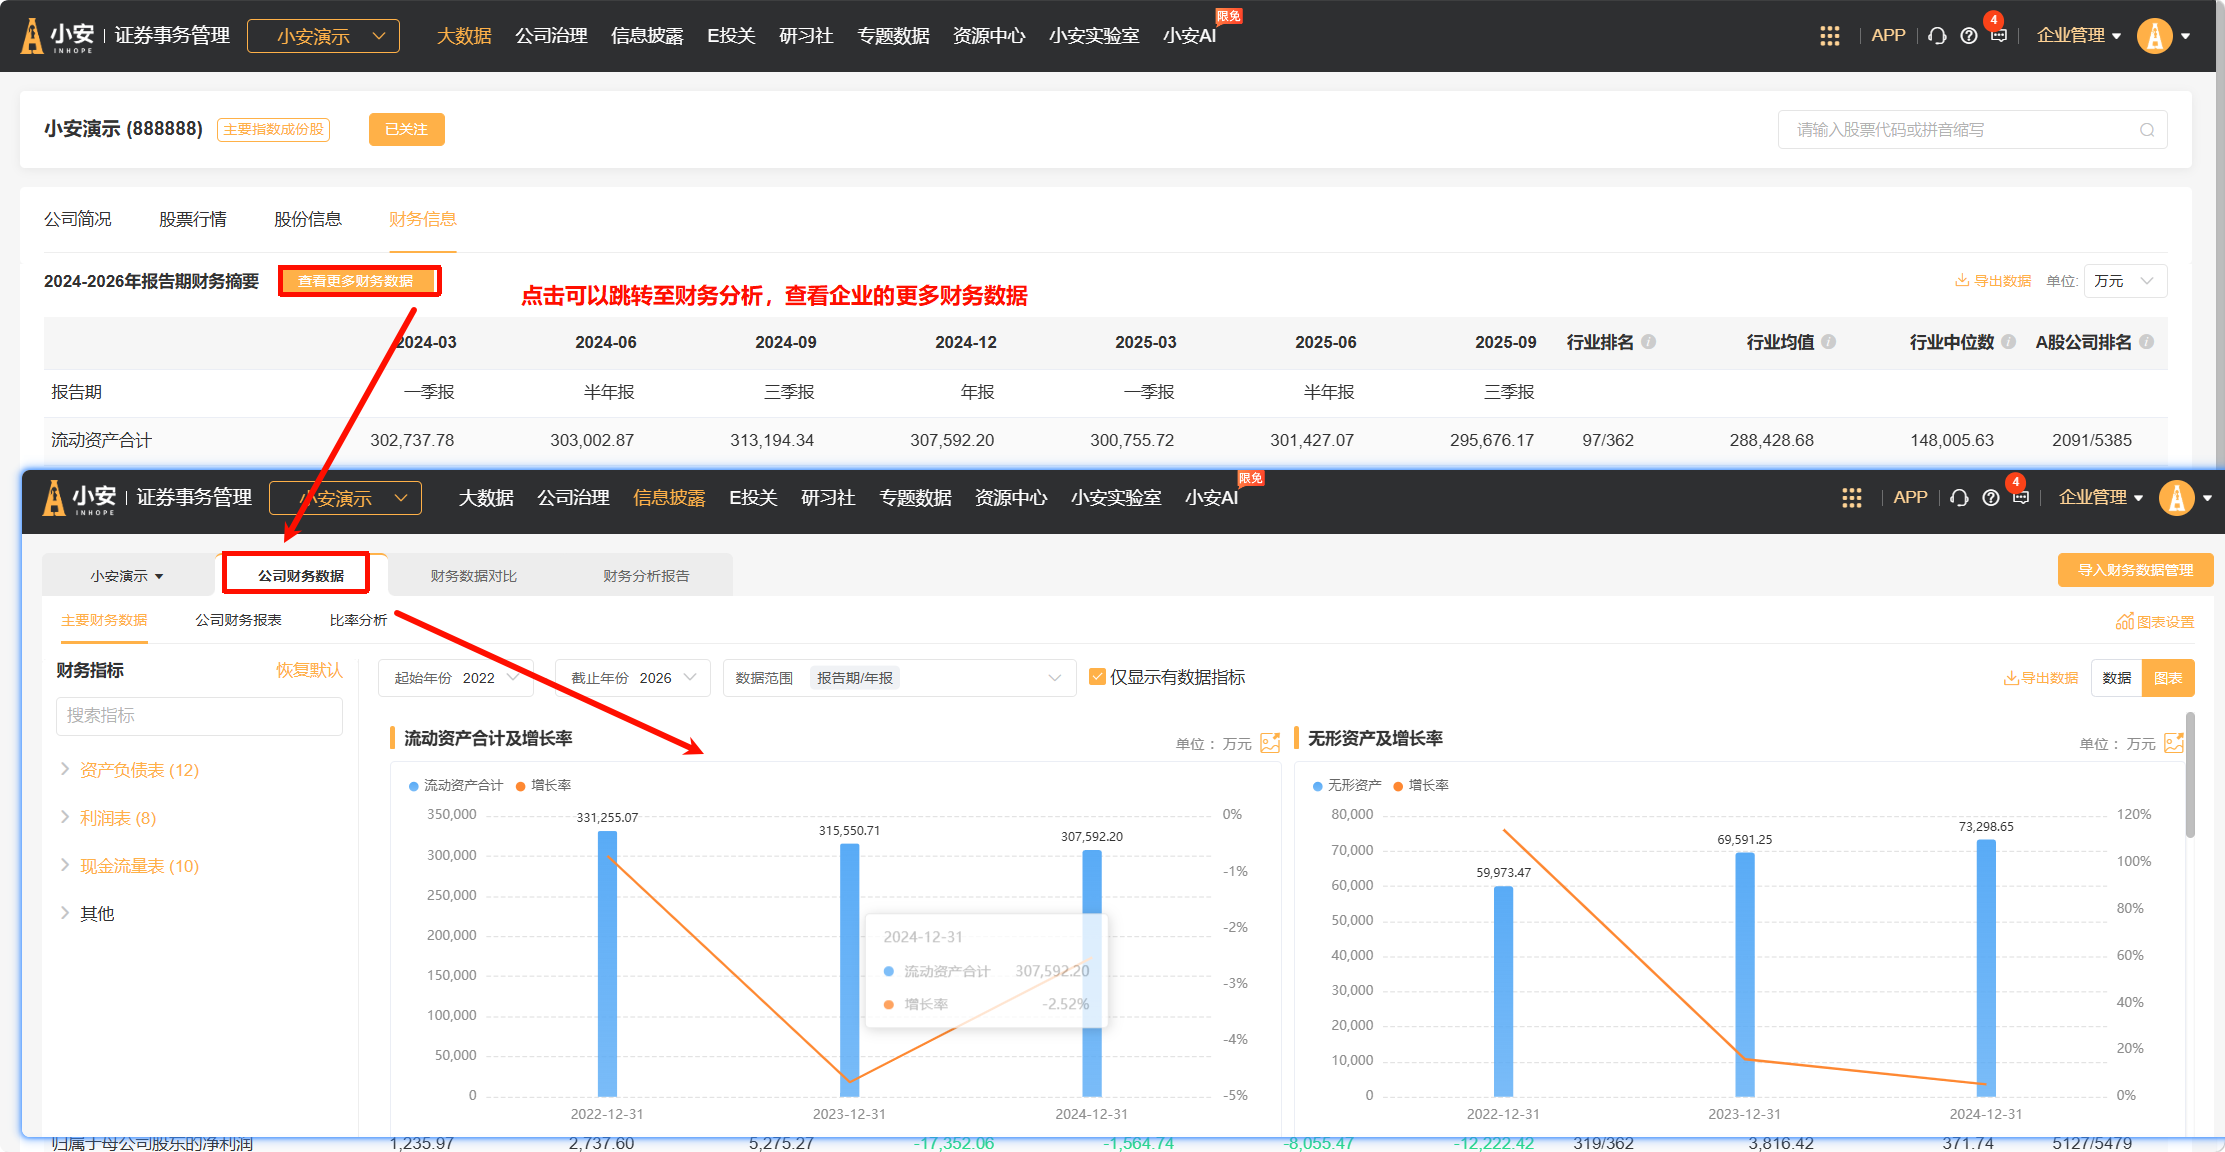Click the info icon beside 行业排名
Image resolution: width=2225 pixels, height=1152 pixels.
[1649, 342]
